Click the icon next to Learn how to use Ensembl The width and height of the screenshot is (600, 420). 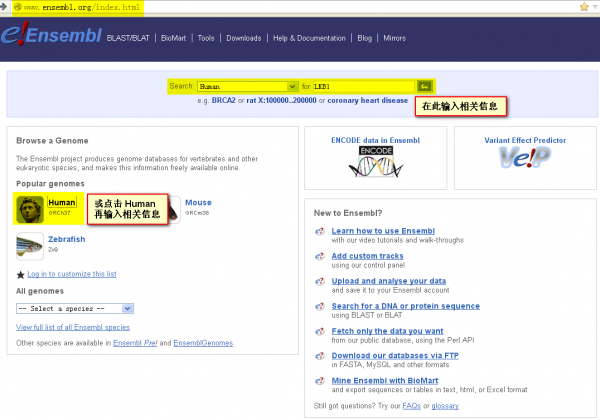[320, 231]
